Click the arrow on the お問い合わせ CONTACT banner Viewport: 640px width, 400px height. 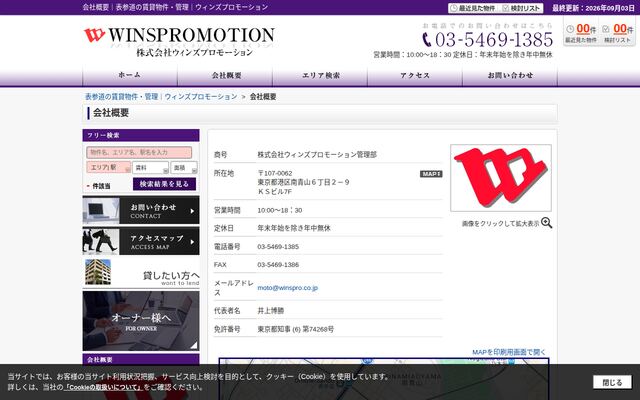(x=192, y=211)
